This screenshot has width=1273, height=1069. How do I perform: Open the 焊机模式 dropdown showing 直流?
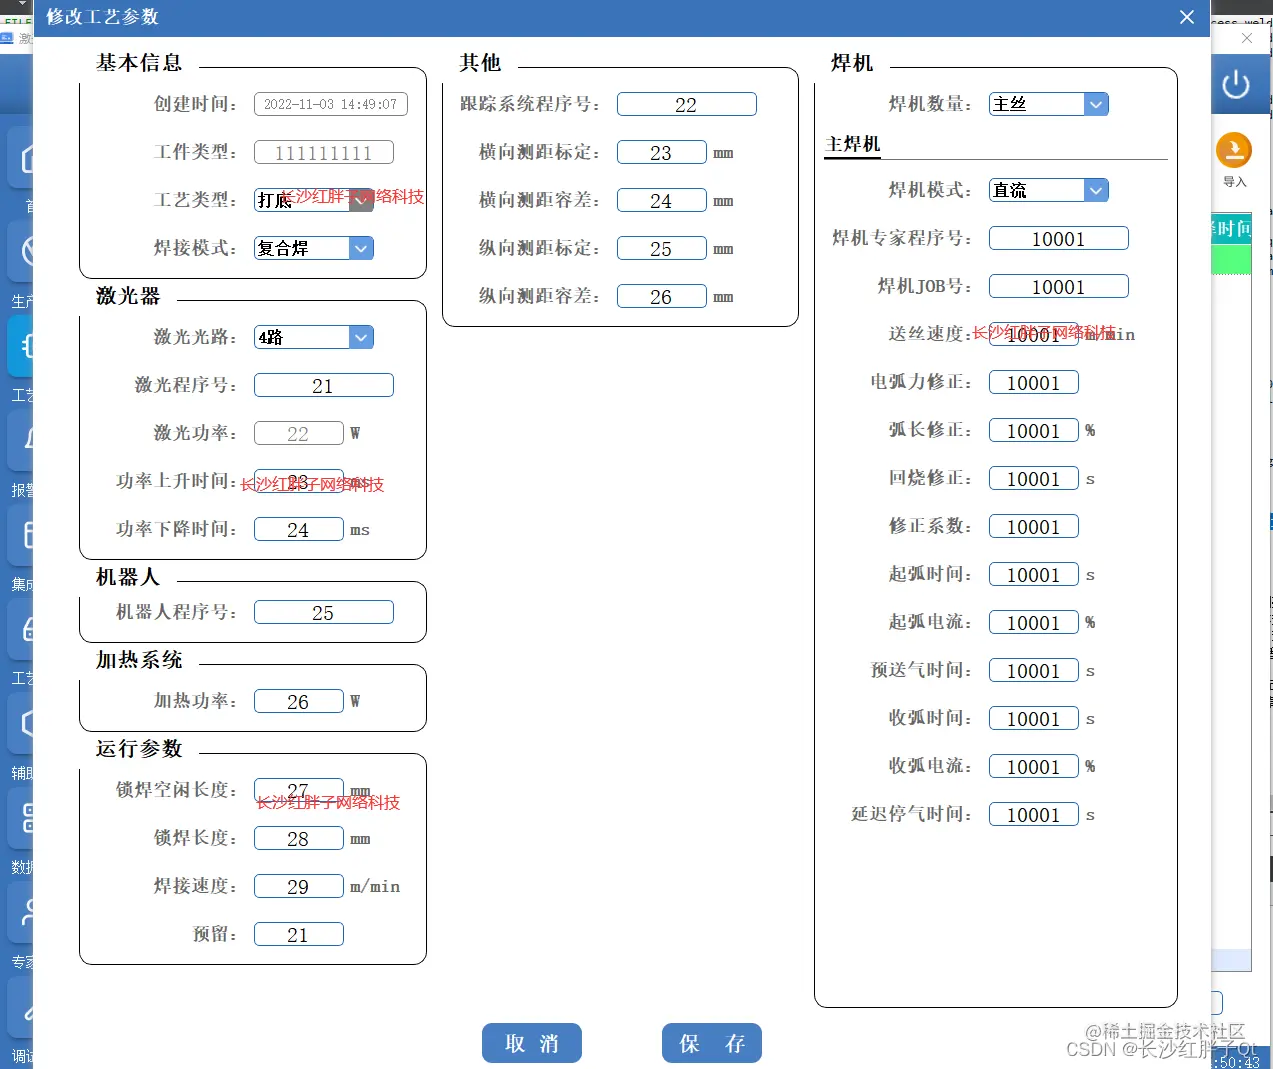pos(1096,190)
